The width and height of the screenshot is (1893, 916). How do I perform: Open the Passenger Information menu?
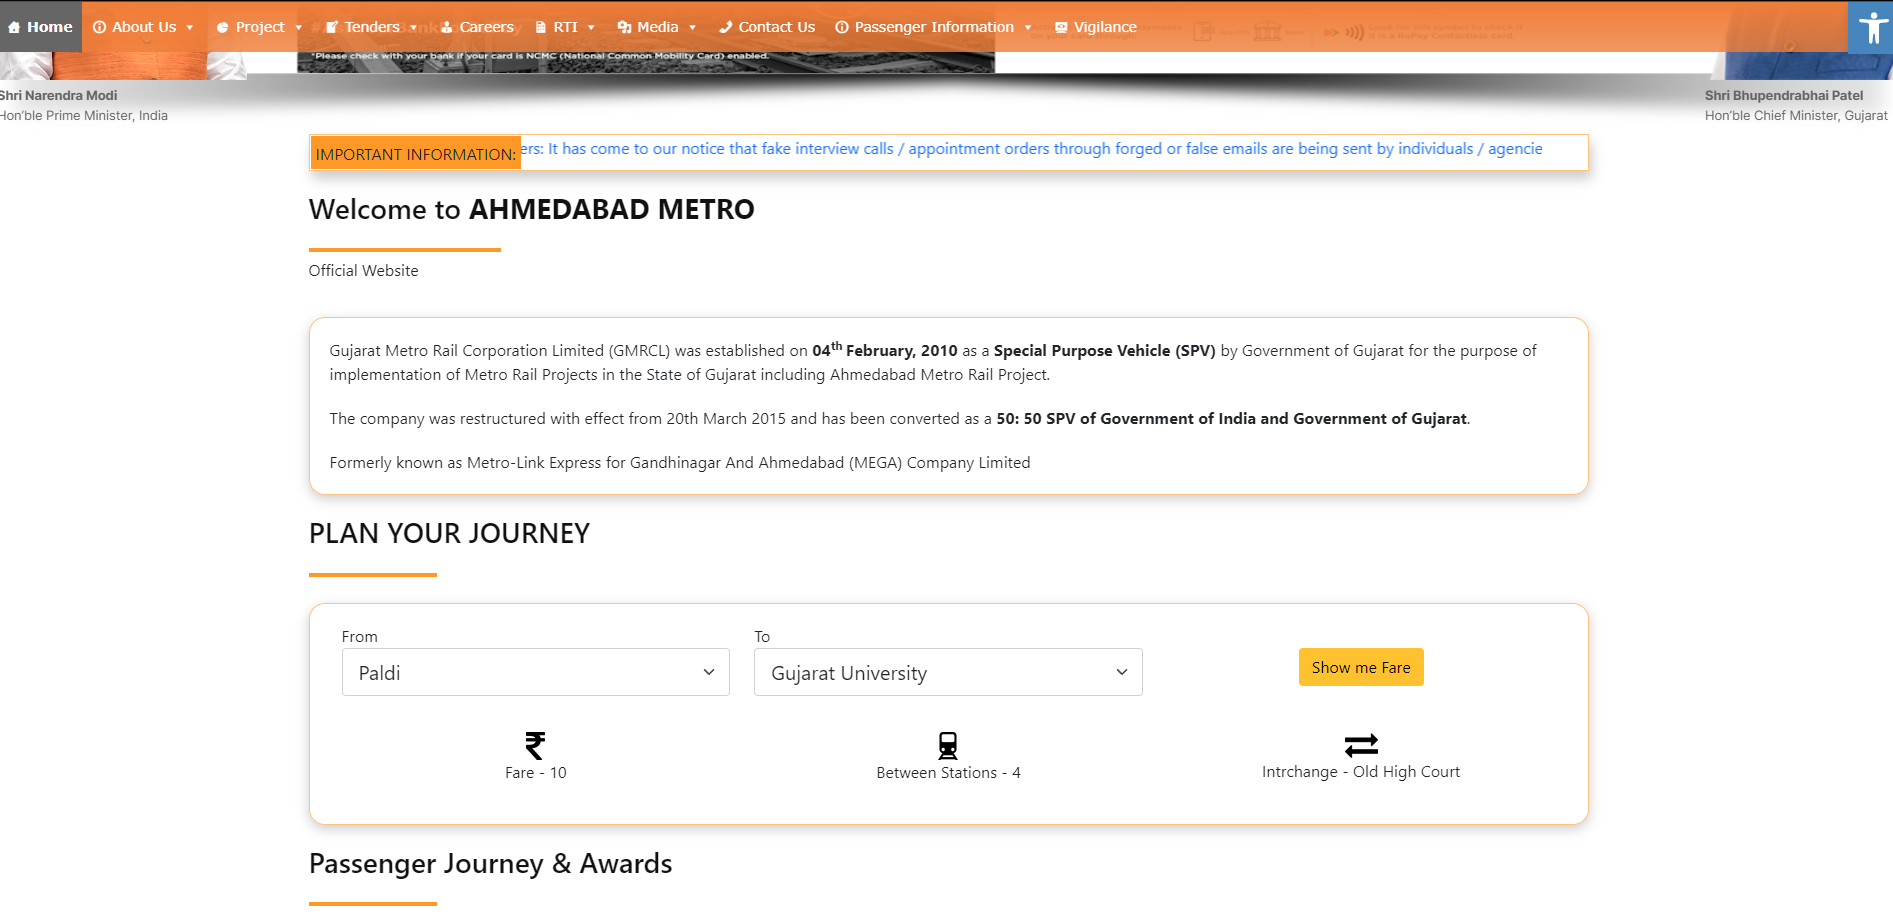(934, 27)
